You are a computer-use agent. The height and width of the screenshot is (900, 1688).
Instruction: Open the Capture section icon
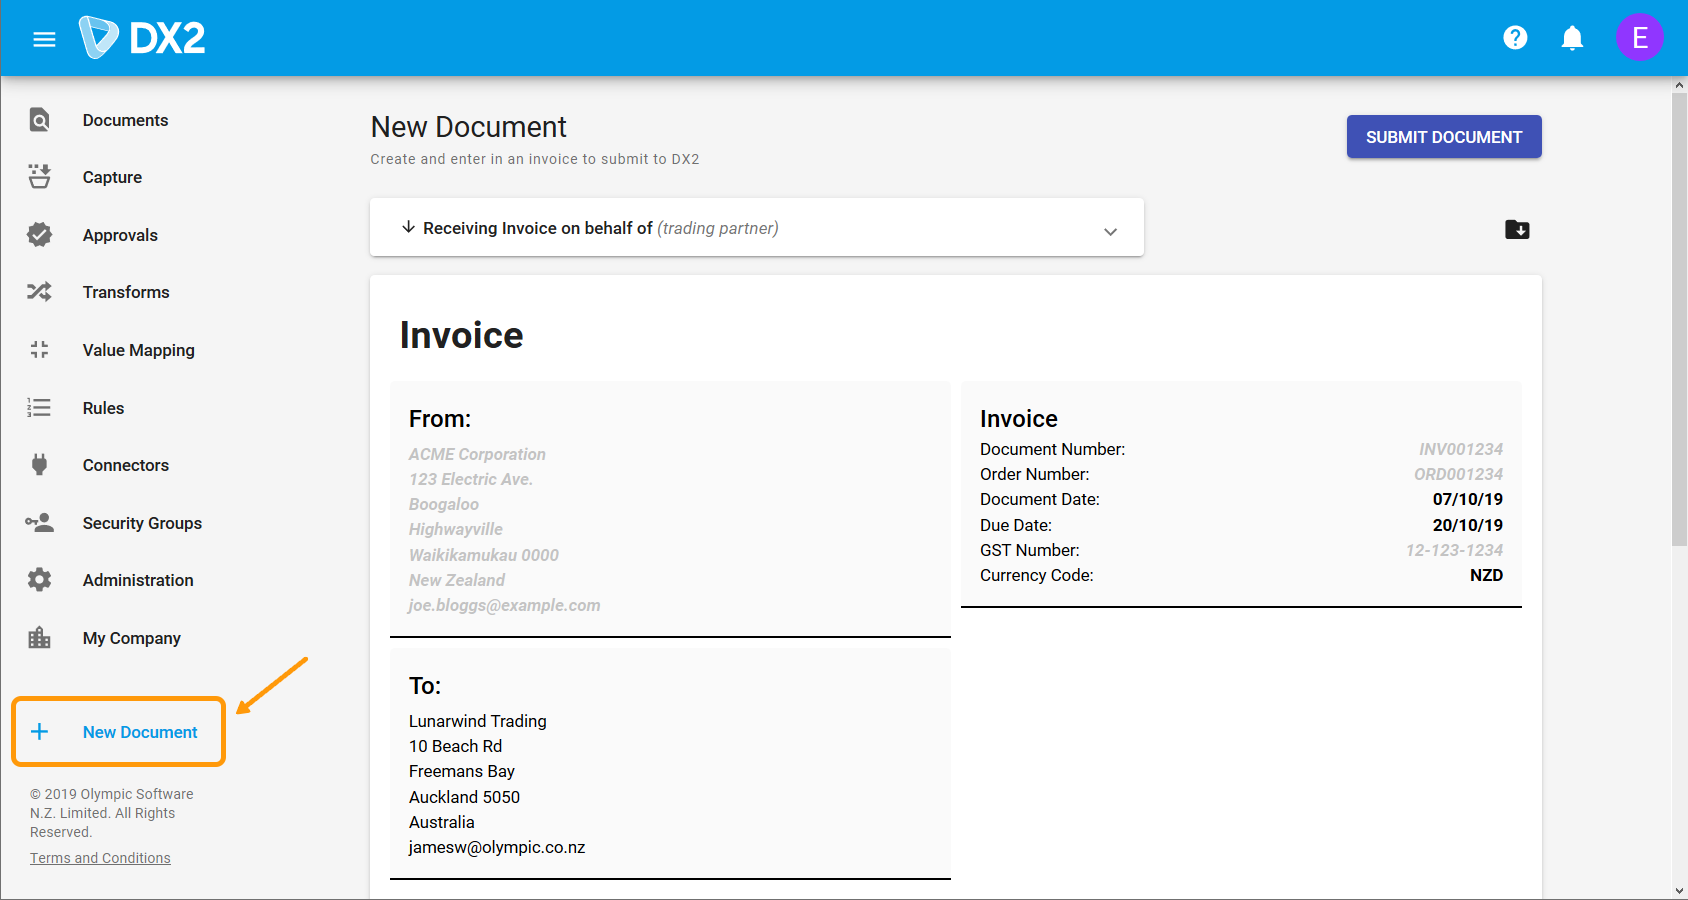click(39, 176)
